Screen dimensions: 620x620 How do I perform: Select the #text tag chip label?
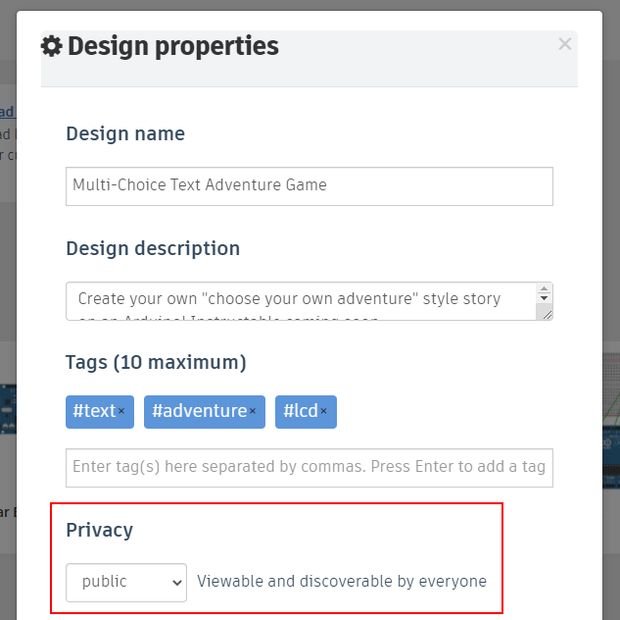(94, 411)
